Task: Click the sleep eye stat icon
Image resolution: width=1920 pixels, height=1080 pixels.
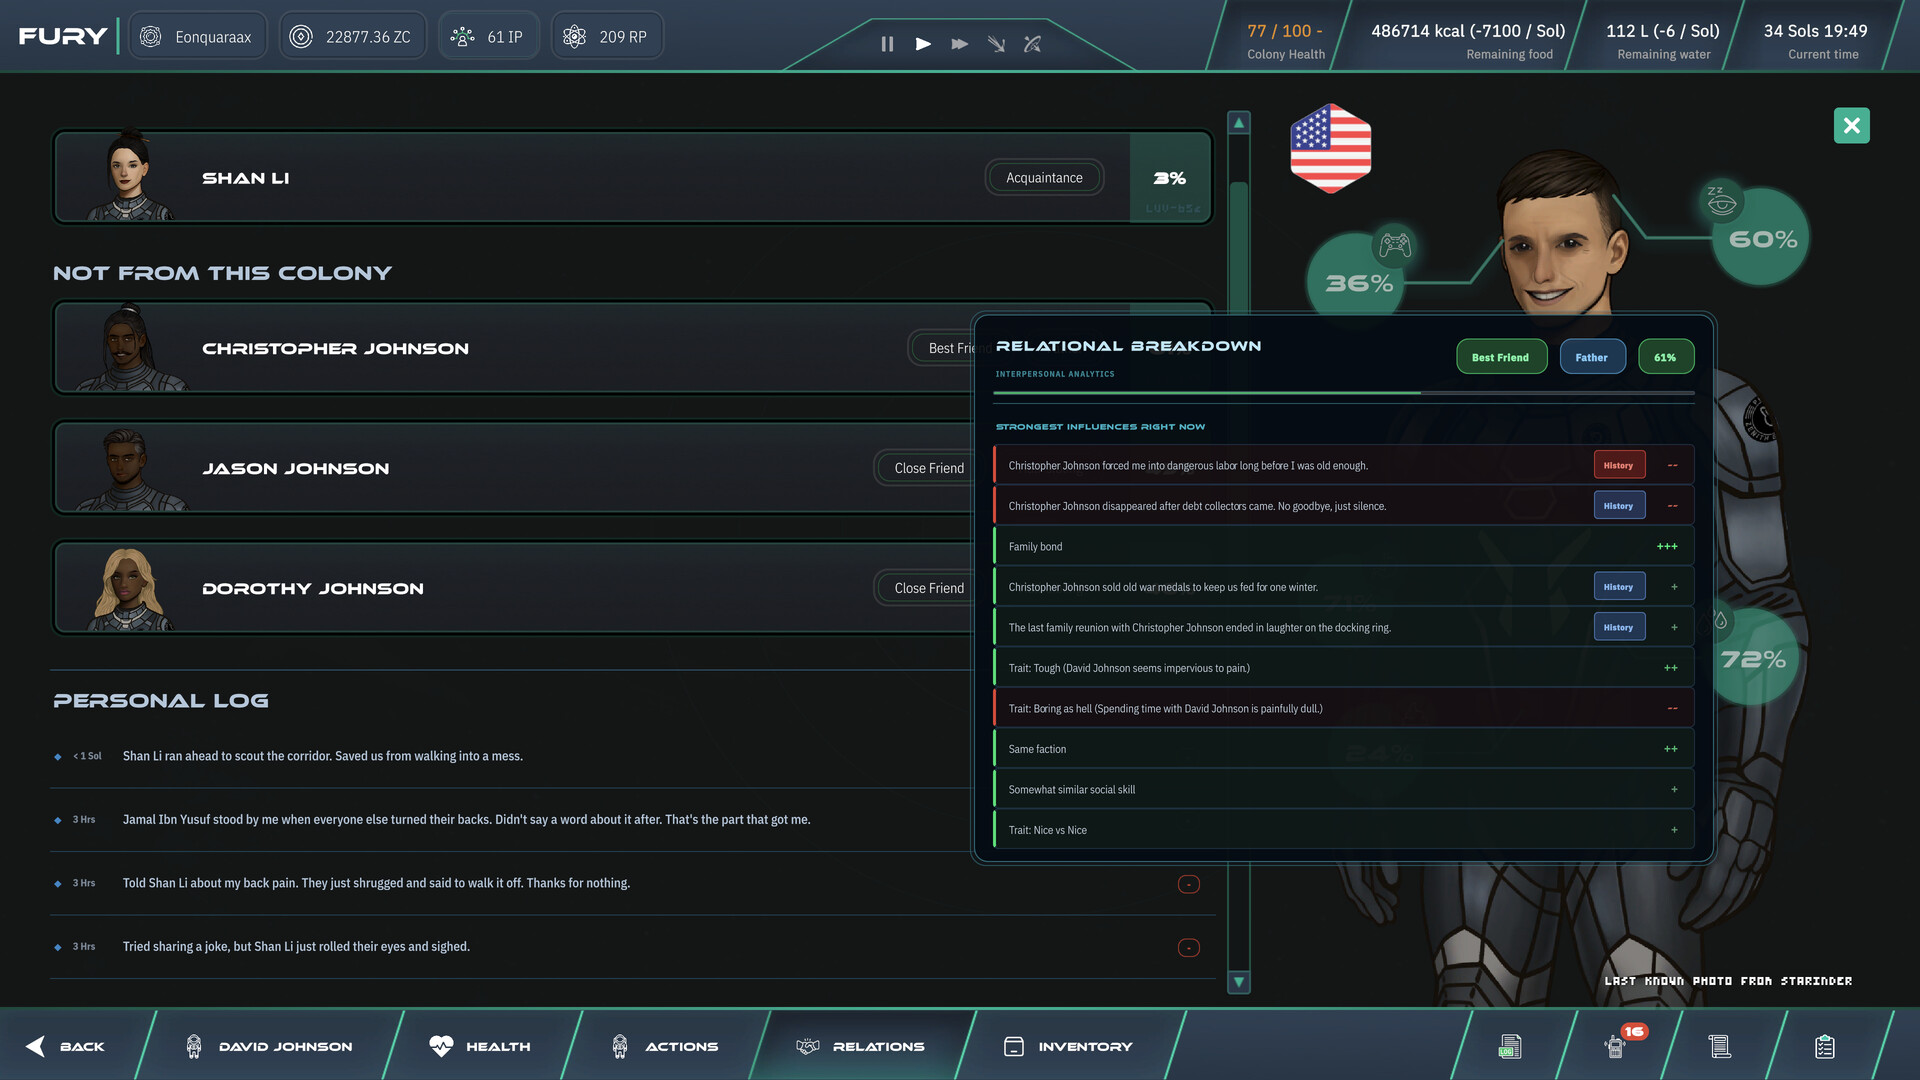Action: pyautogui.click(x=1721, y=203)
